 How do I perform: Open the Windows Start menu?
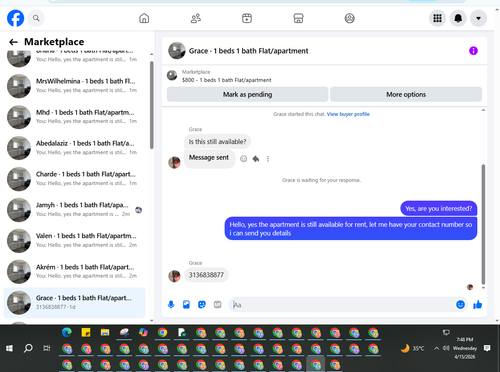9,348
